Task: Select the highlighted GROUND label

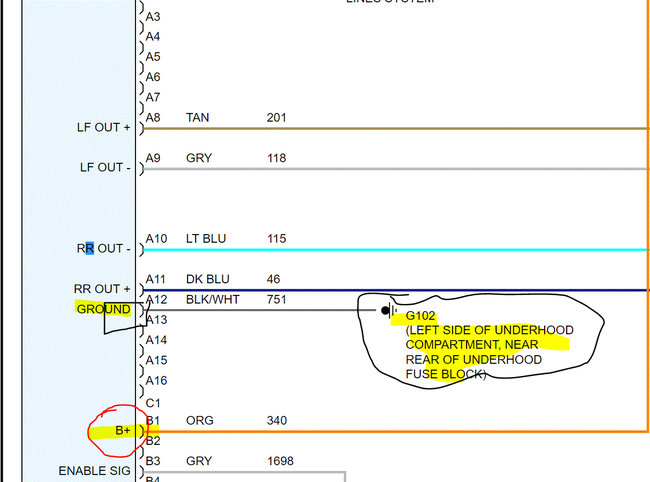Action: pyautogui.click(x=104, y=309)
